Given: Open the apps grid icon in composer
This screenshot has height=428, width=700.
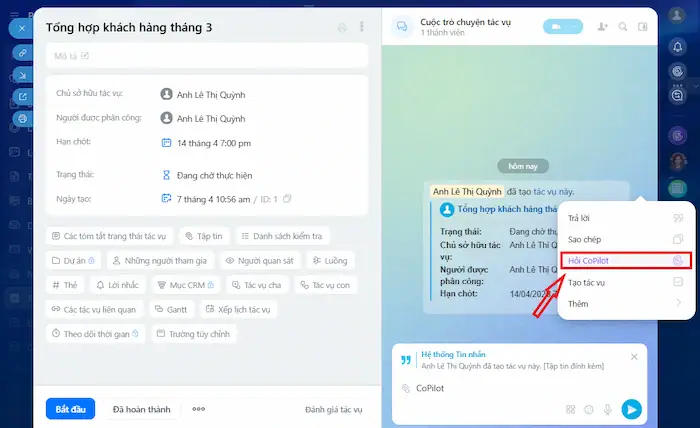Looking at the screenshot, I should 570,409.
